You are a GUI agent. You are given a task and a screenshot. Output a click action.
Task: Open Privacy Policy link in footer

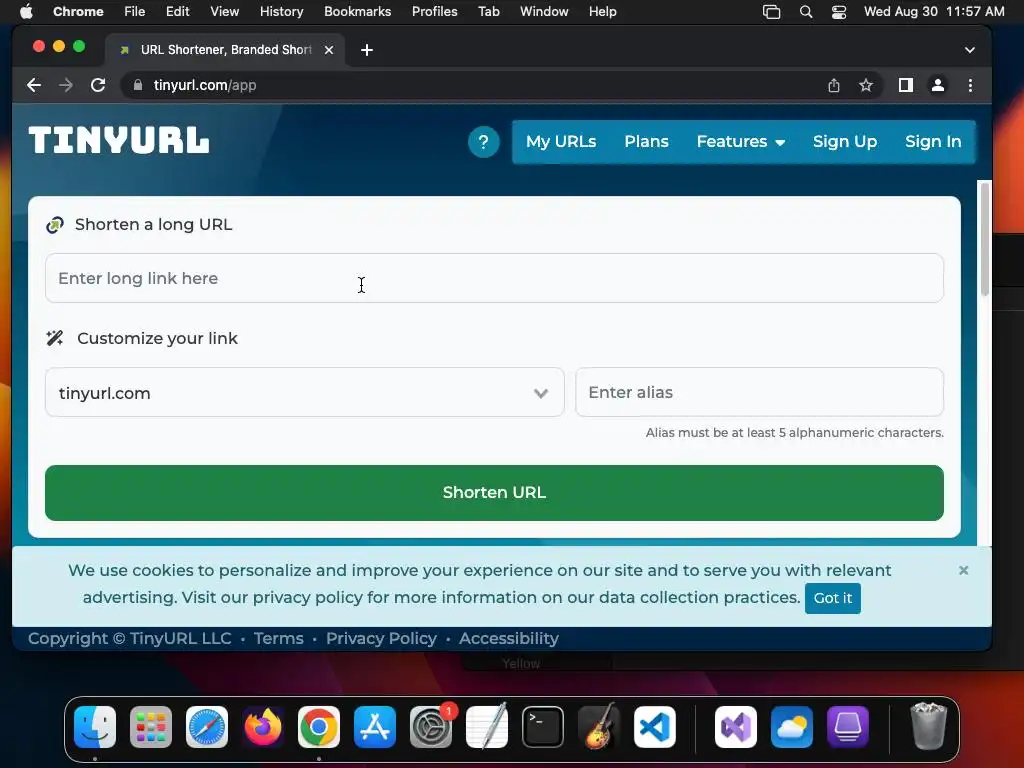(381, 638)
